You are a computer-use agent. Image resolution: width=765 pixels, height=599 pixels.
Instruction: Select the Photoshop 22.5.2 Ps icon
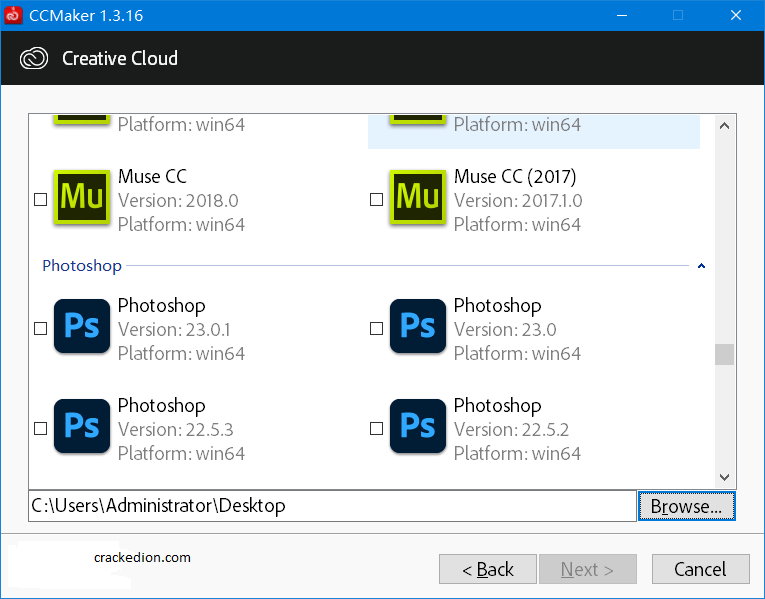pos(418,426)
